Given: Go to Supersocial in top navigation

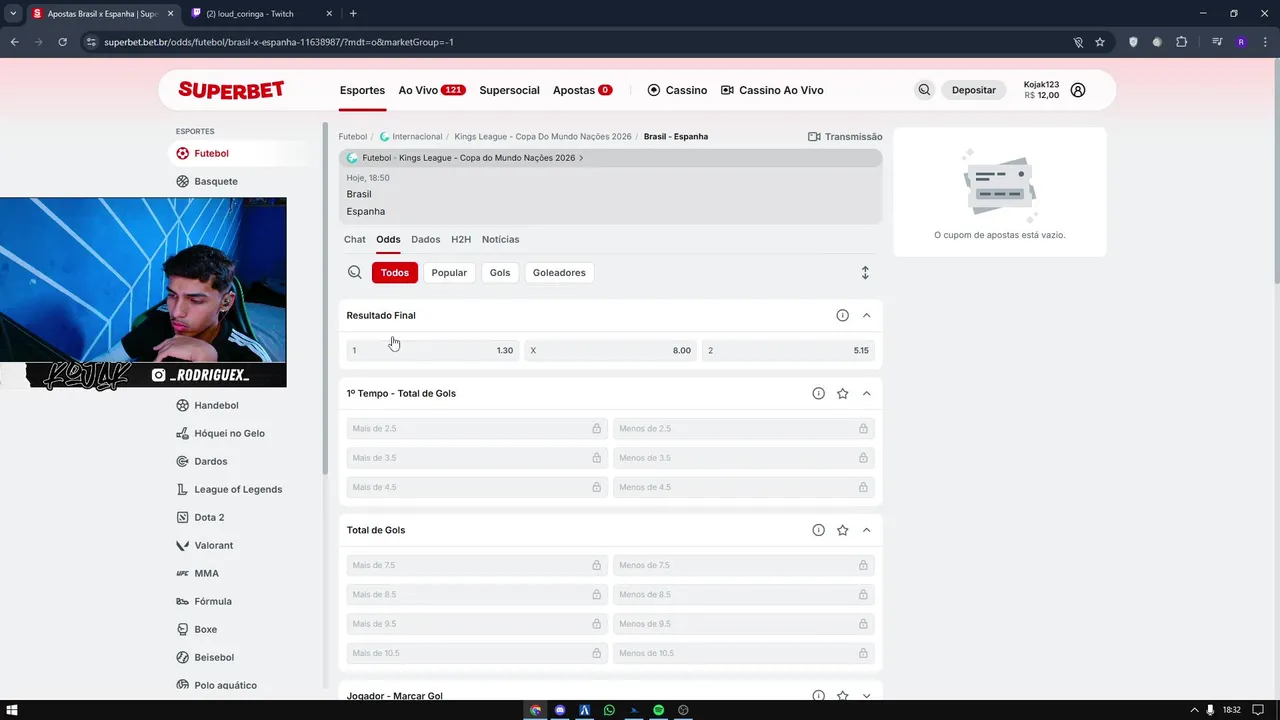Looking at the screenshot, I should pos(509,90).
